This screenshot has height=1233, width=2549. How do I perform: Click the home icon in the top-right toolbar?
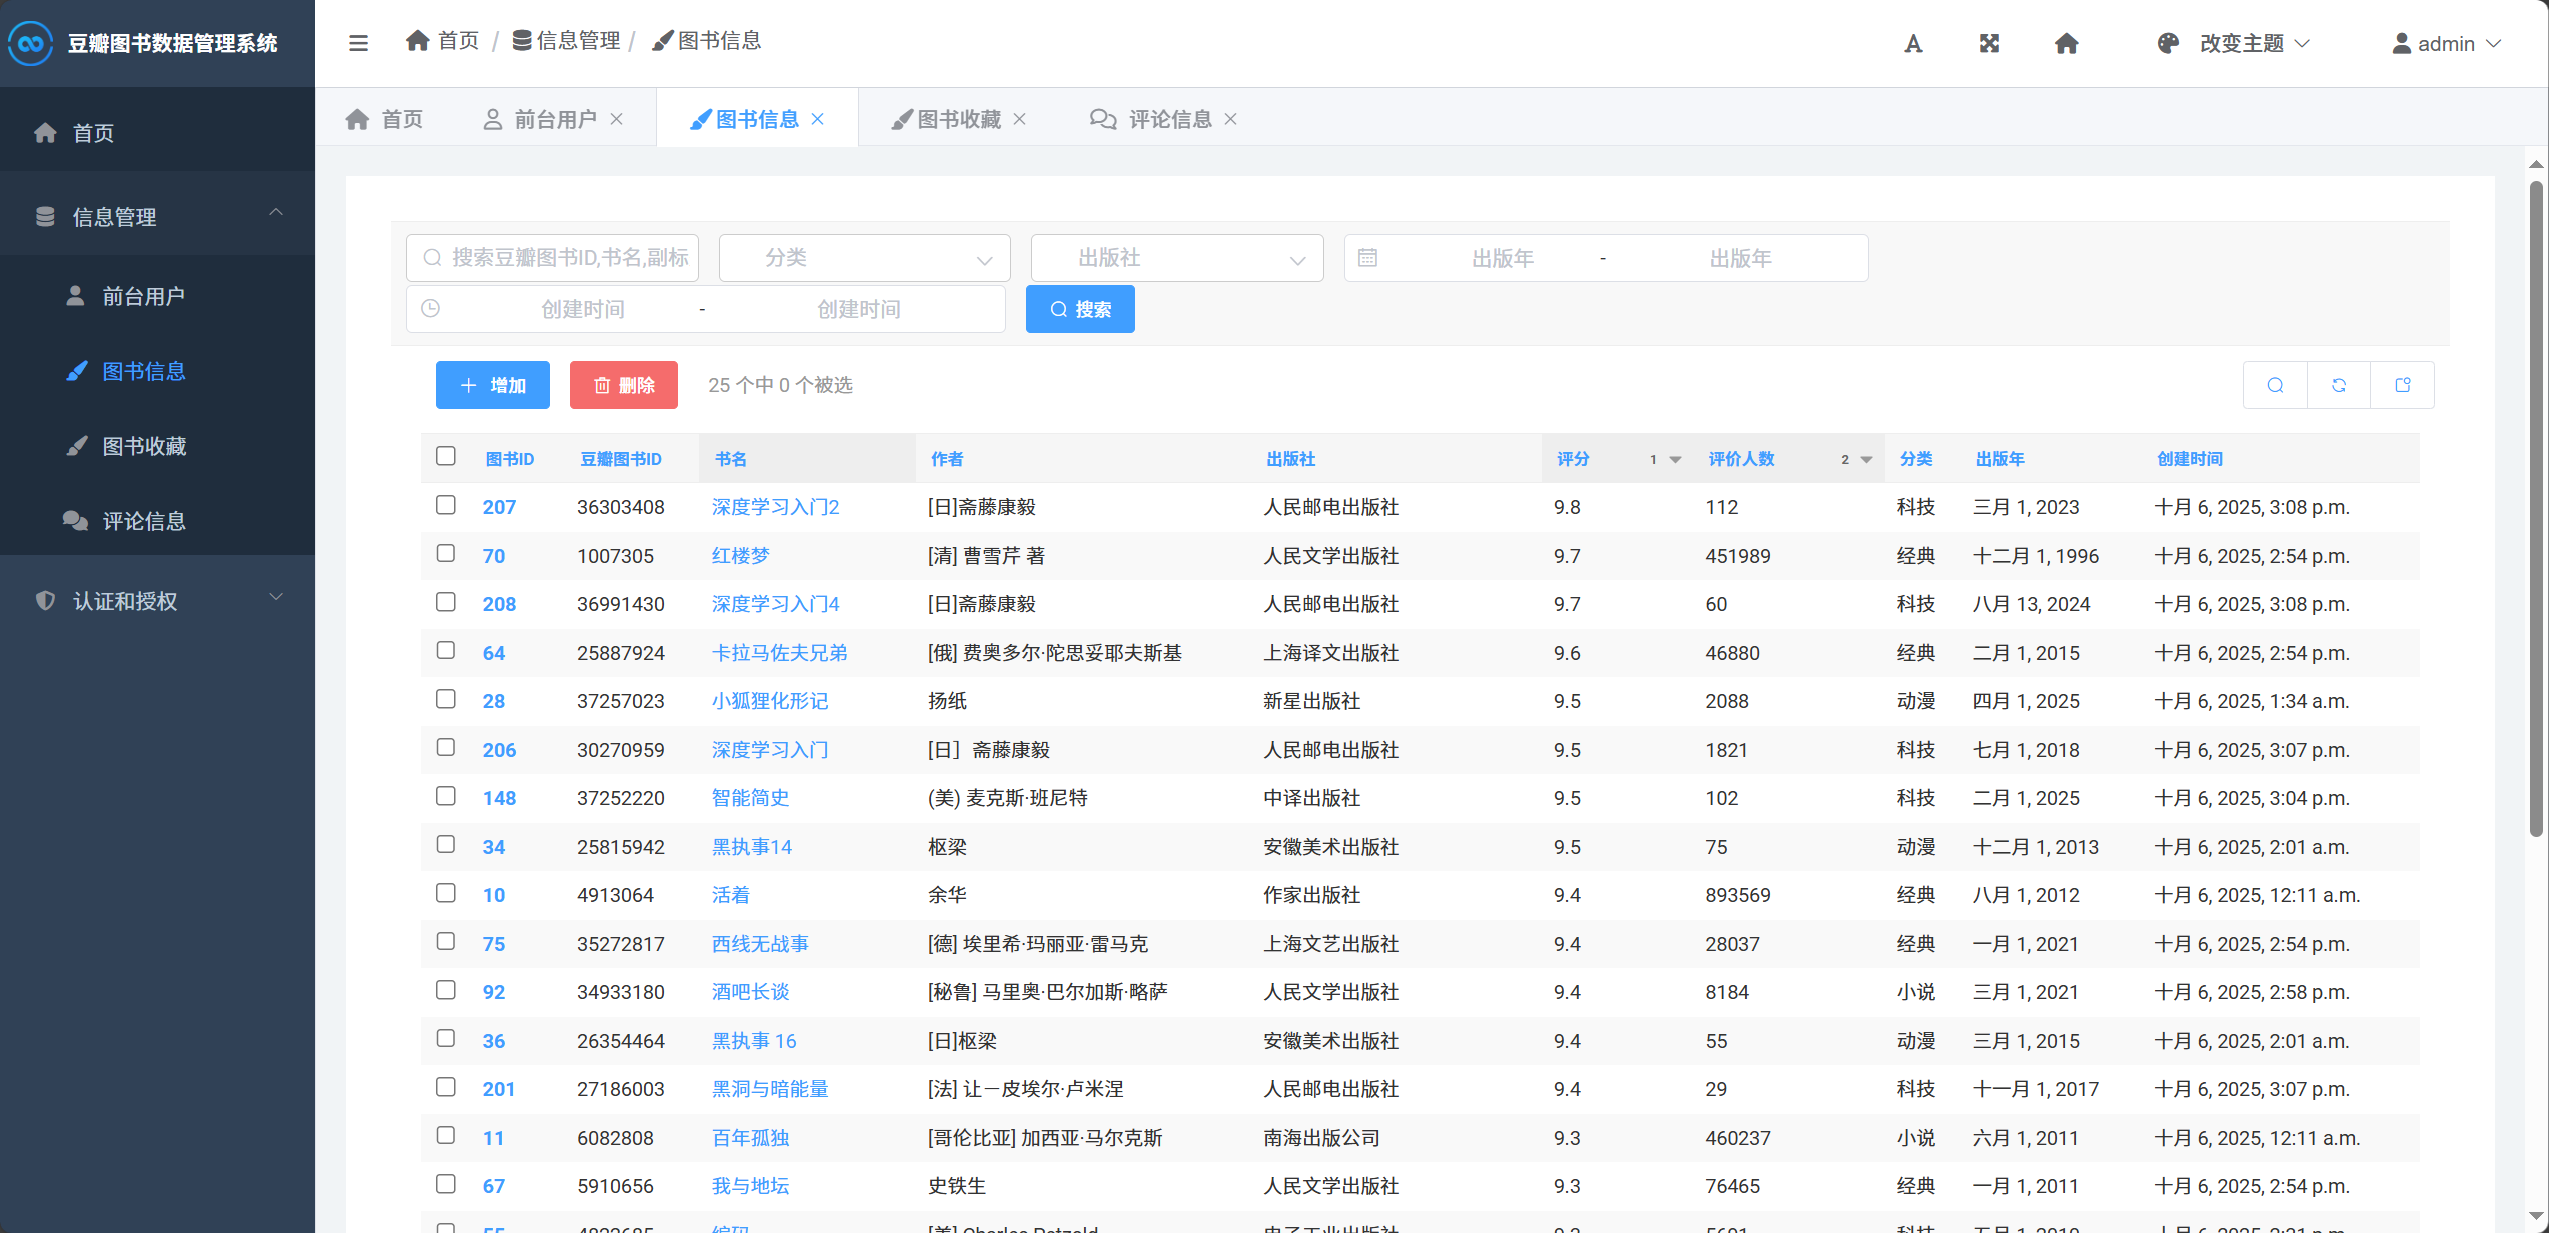pos(2066,43)
